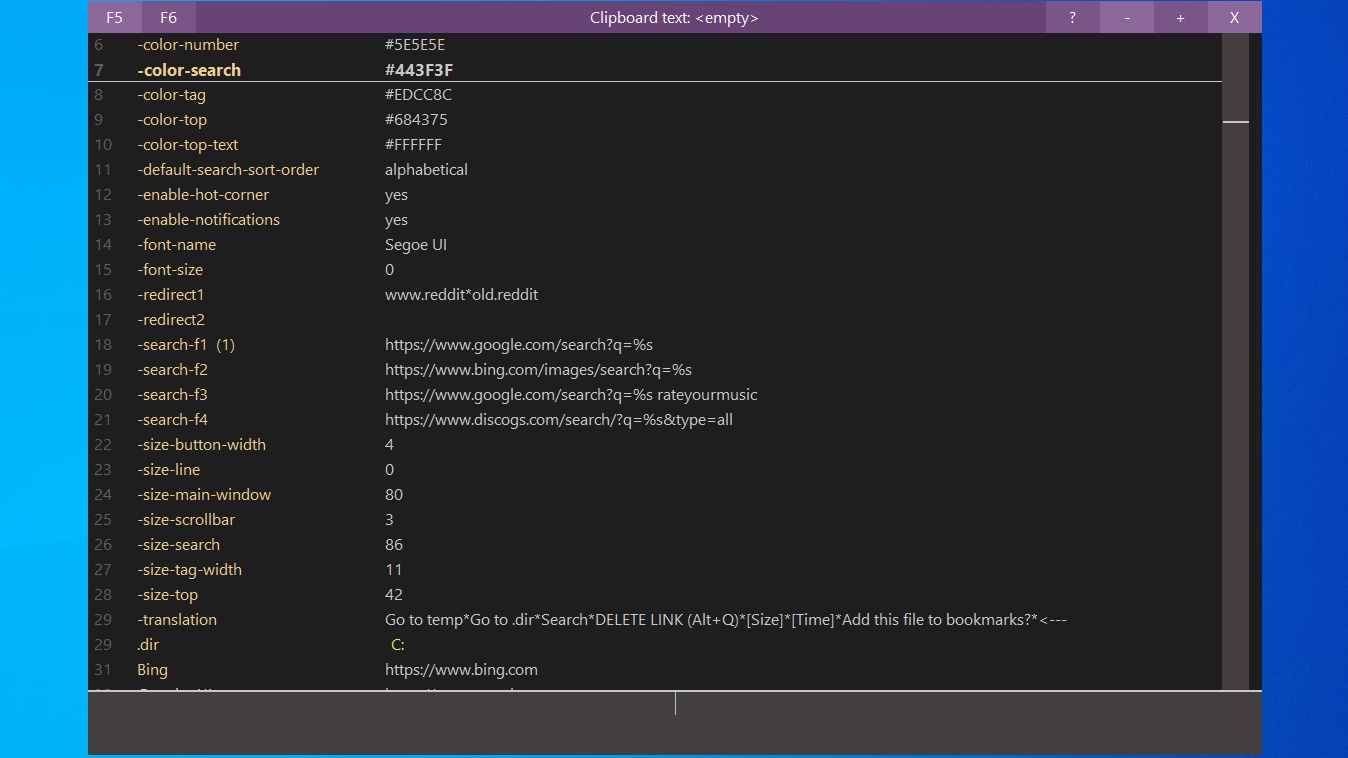Click the #EDCC8C color value
Viewport: 1348px width, 758px height.
[x=418, y=95]
